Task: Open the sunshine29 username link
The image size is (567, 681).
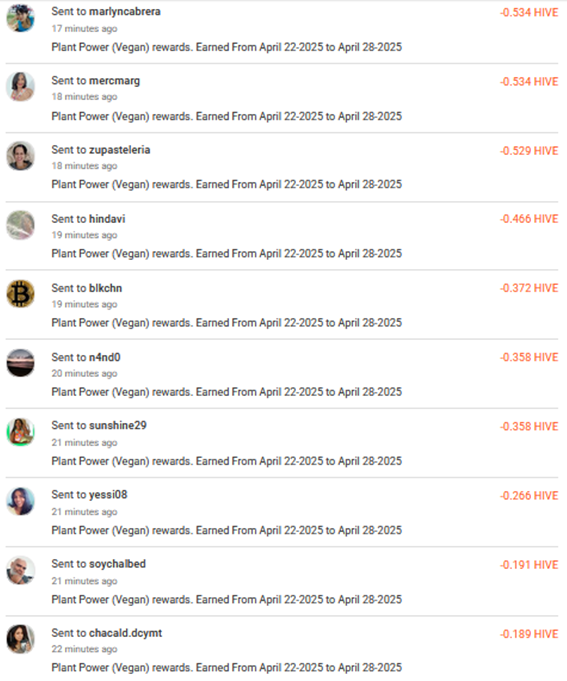Action: [118, 426]
